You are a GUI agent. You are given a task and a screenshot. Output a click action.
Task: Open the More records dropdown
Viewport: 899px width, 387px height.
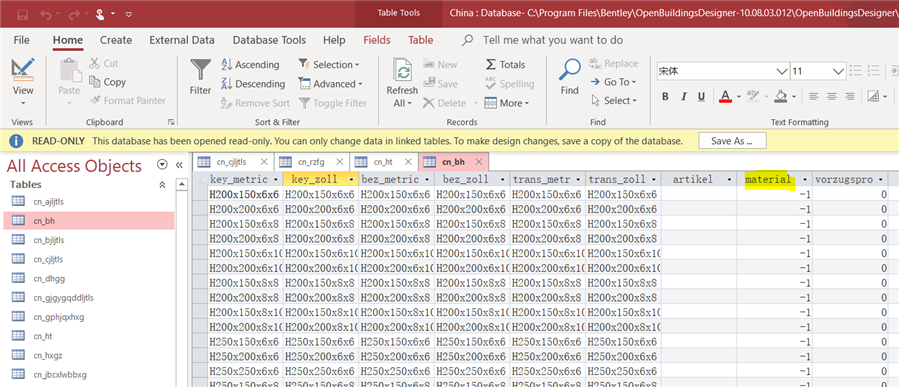pyautogui.click(x=507, y=103)
